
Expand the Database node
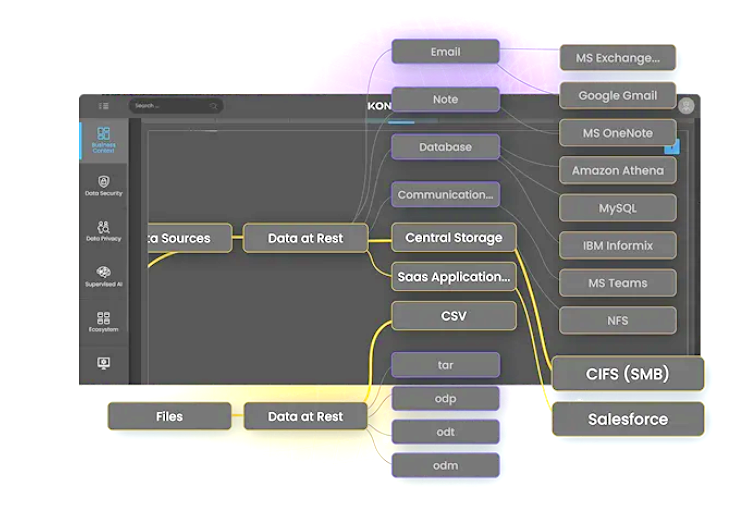click(445, 147)
